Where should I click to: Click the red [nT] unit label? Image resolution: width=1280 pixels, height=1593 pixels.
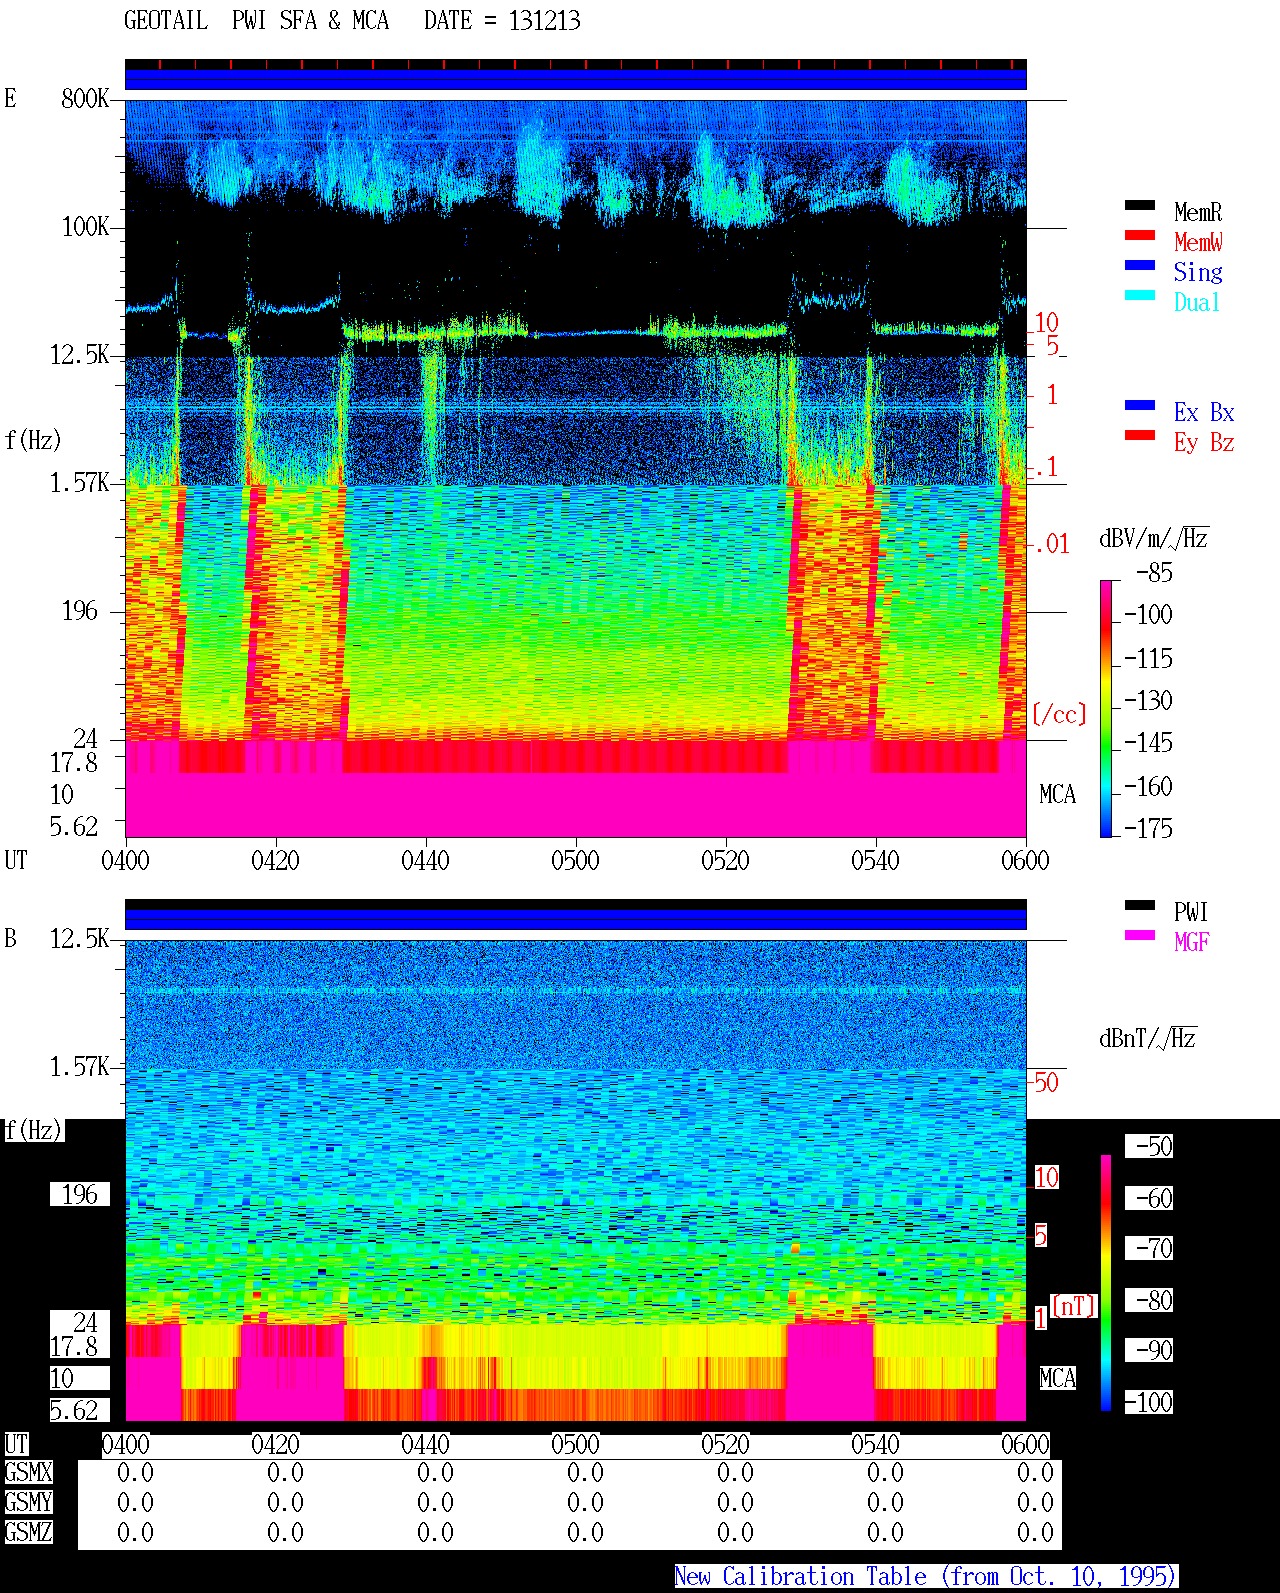pos(1074,1306)
